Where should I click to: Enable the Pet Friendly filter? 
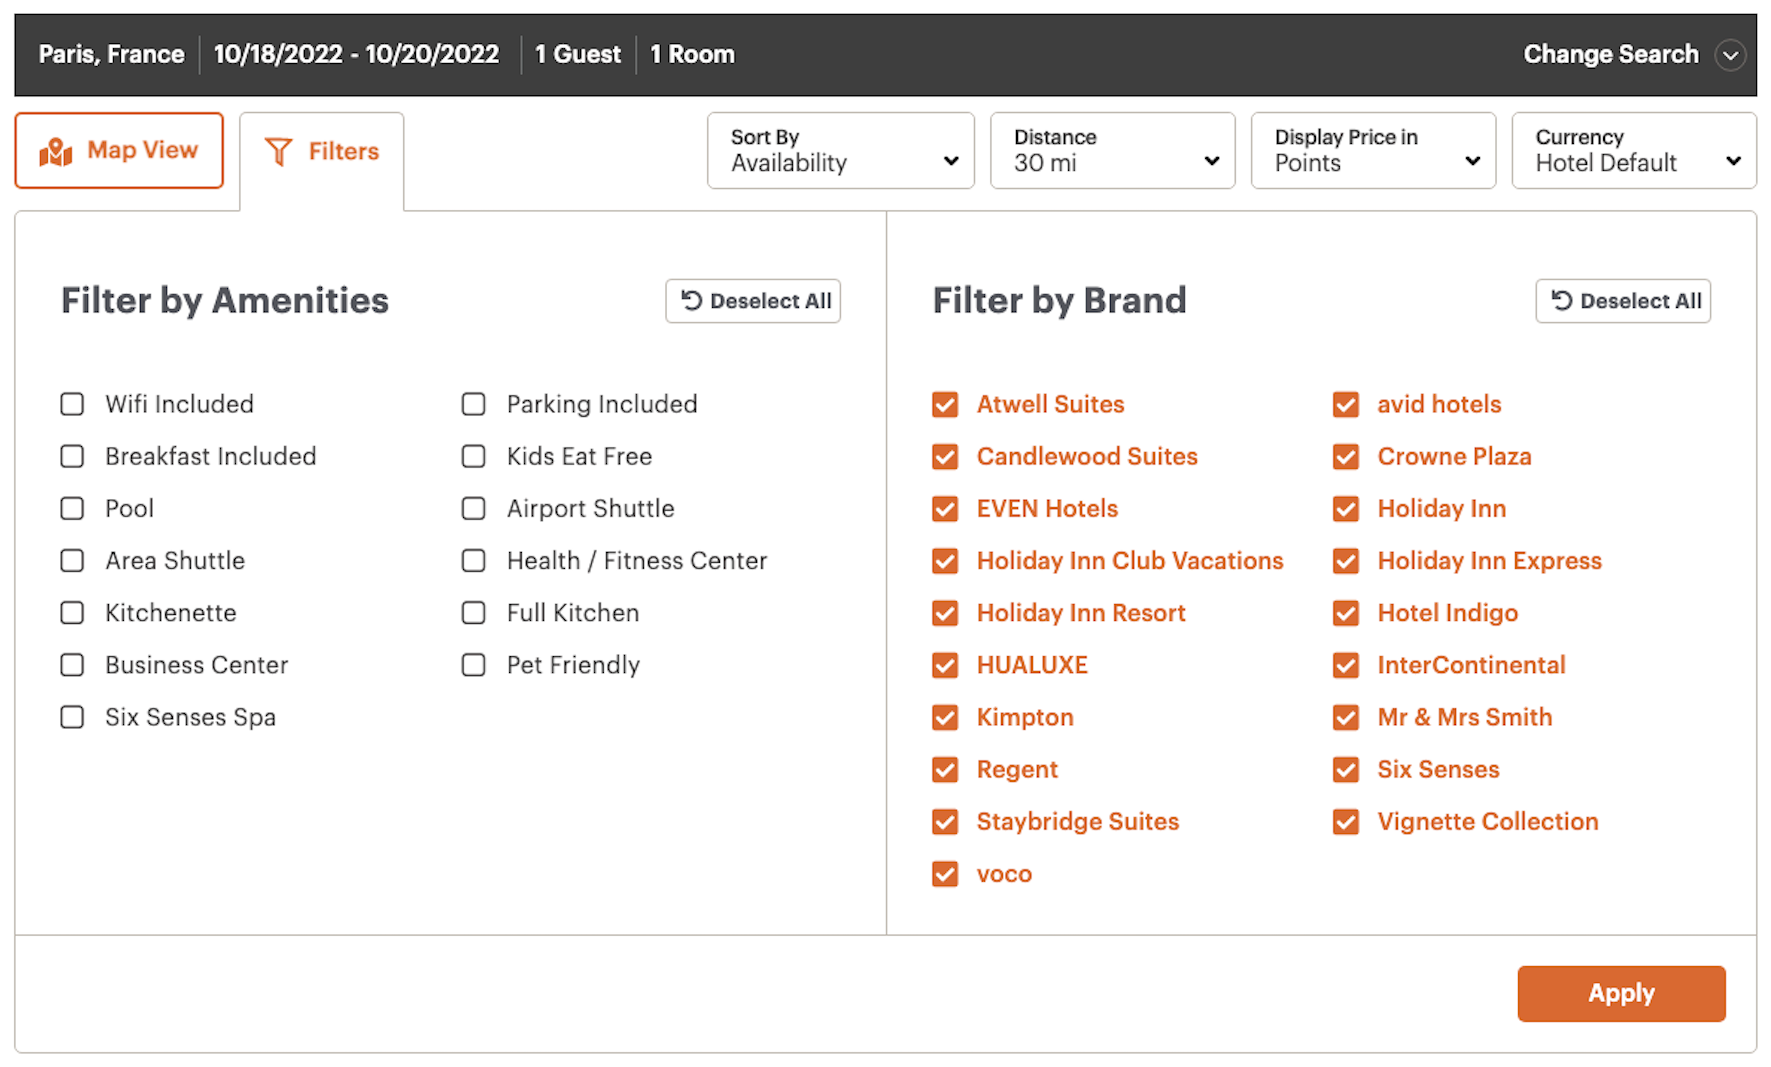pos(473,665)
